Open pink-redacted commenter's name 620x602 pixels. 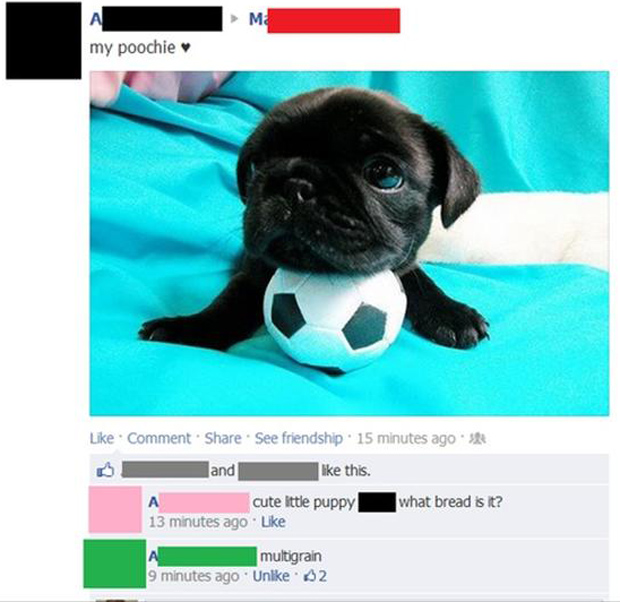coord(199,502)
